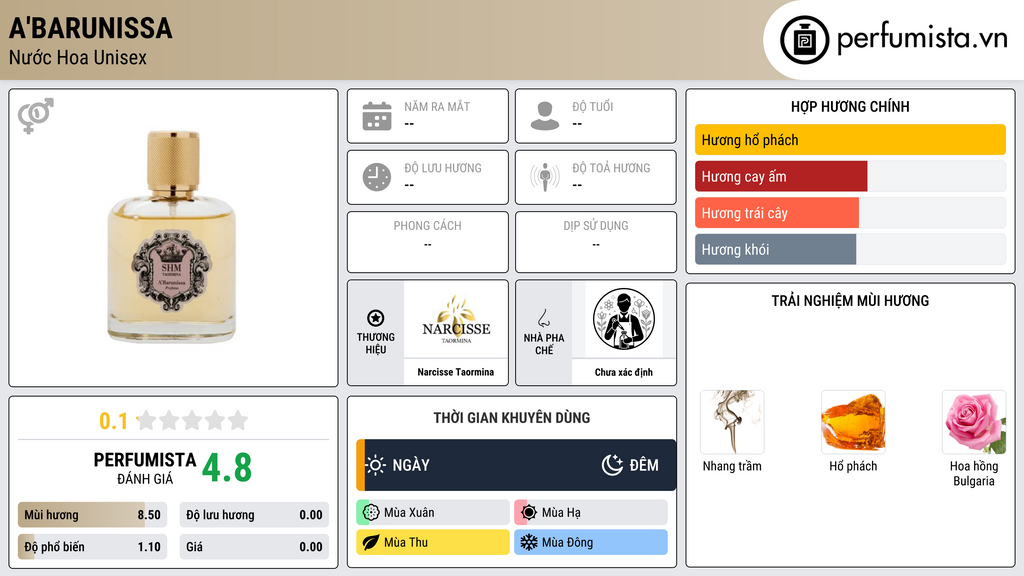The height and width of the screenshot is (576, 1024).
Task: Click the leaf icon for Mùa Thu
Action: click(x=370, y=542)
